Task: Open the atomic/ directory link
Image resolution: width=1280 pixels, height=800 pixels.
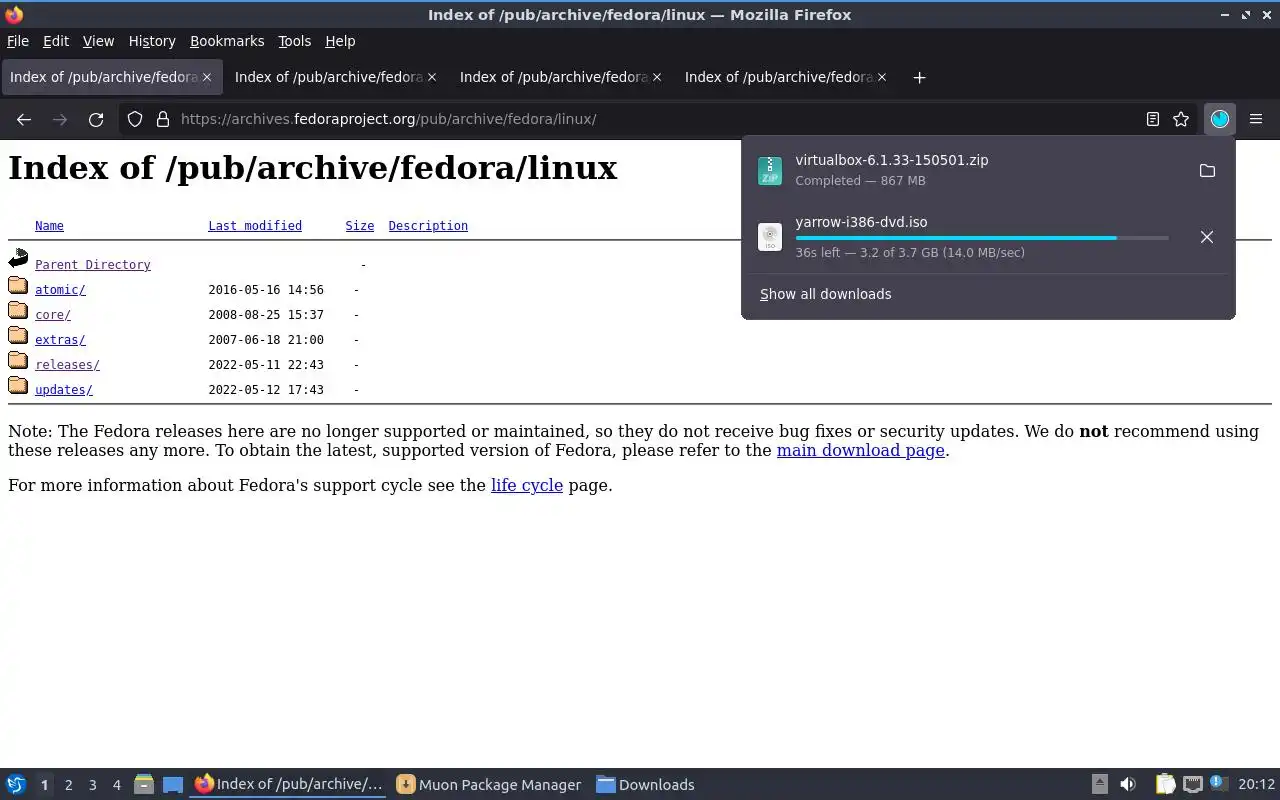Action: pyautogui.click(x=60, y=290)
